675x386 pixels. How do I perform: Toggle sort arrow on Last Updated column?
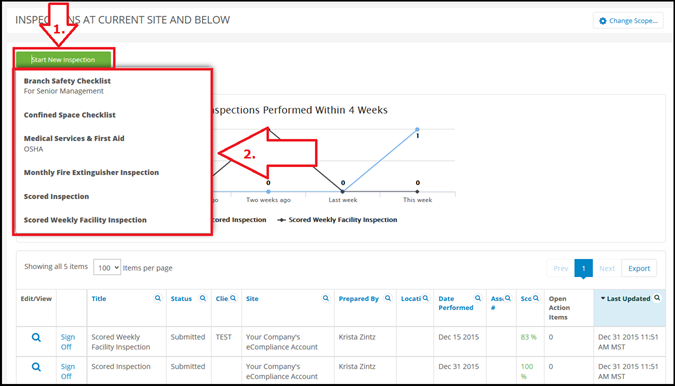603,298
